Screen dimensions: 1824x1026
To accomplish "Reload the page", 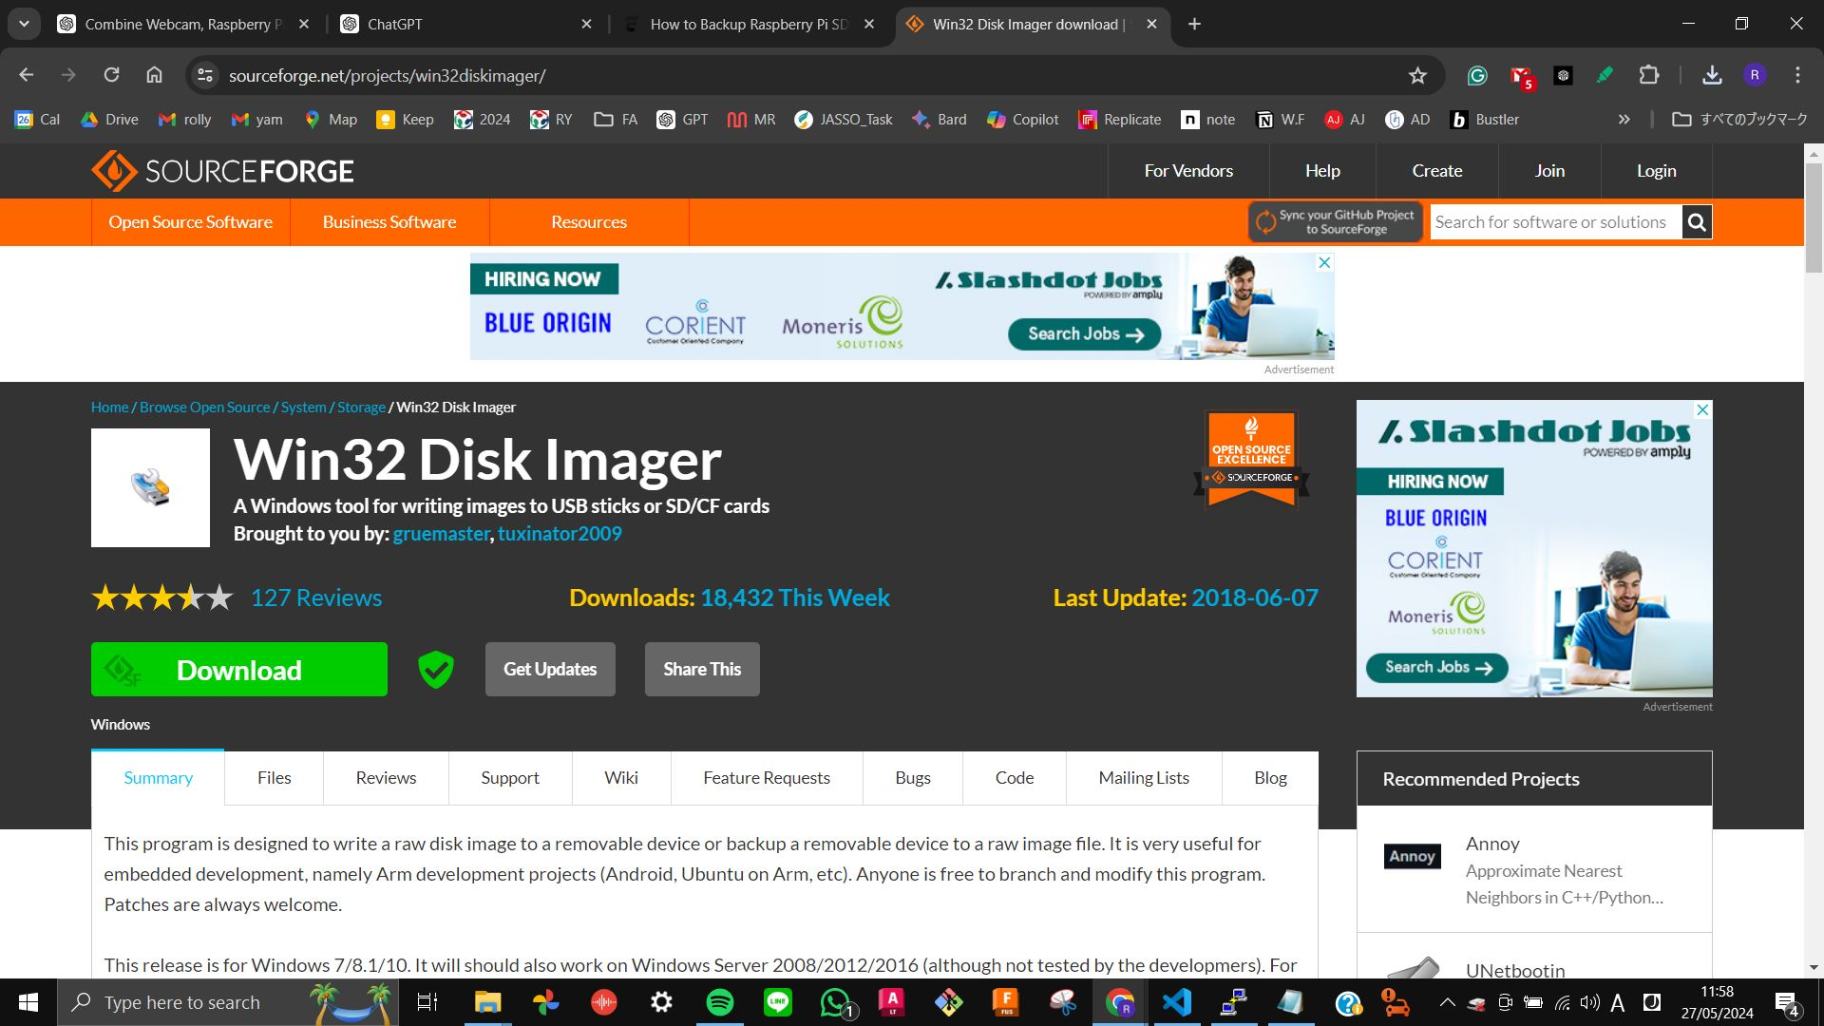I will pos(111,75).
